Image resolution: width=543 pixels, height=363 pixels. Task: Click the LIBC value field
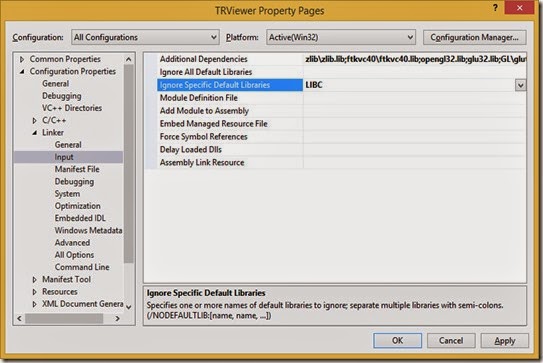coord(409,85)
